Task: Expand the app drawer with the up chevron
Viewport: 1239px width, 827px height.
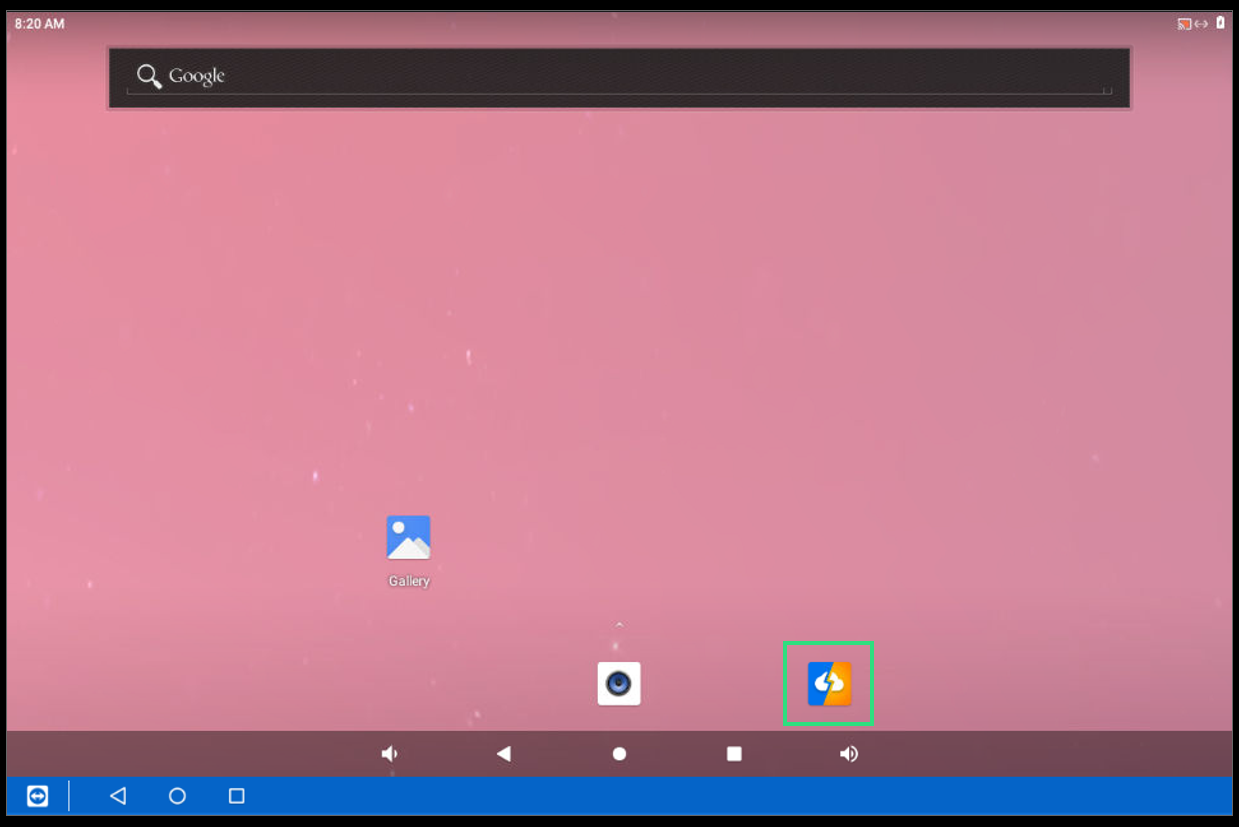Action: pos(619,626)
